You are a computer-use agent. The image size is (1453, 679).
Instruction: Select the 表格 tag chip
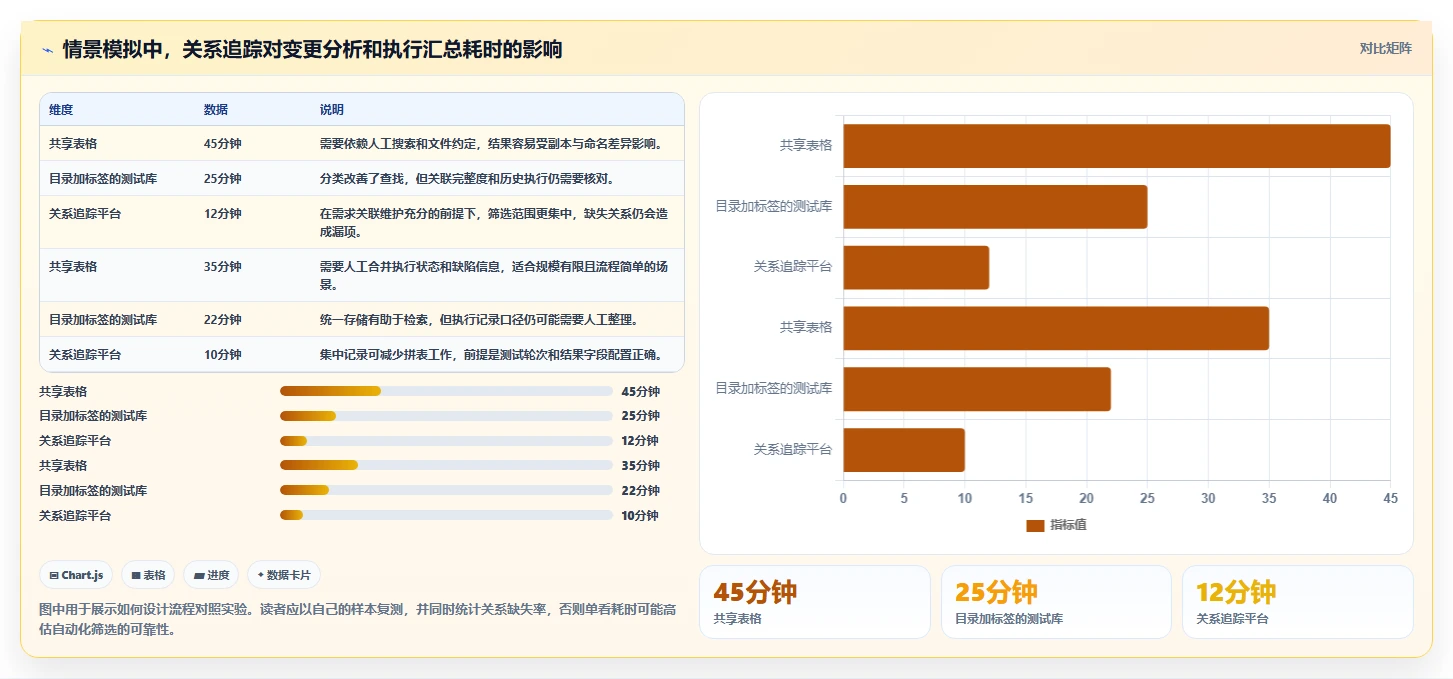pyautogui.click(x=148, y=575)
